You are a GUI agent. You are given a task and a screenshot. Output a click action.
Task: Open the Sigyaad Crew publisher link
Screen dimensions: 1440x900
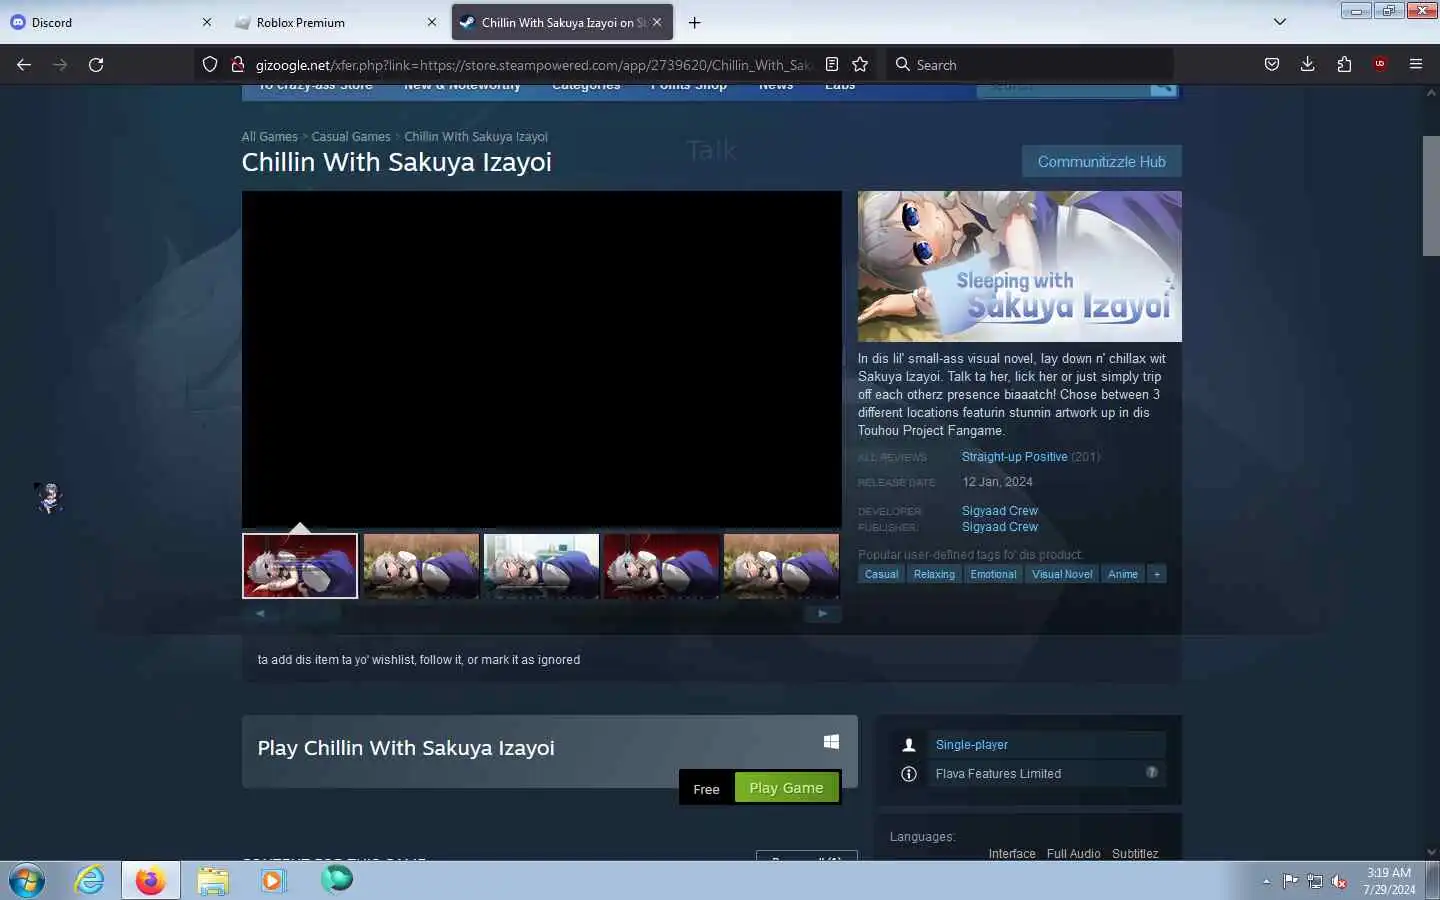(1000, 527)
